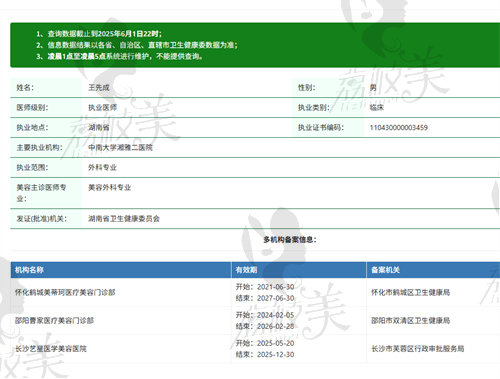
Task: Select 中南大学湘雅二医院 text
Action: (120, 147)
